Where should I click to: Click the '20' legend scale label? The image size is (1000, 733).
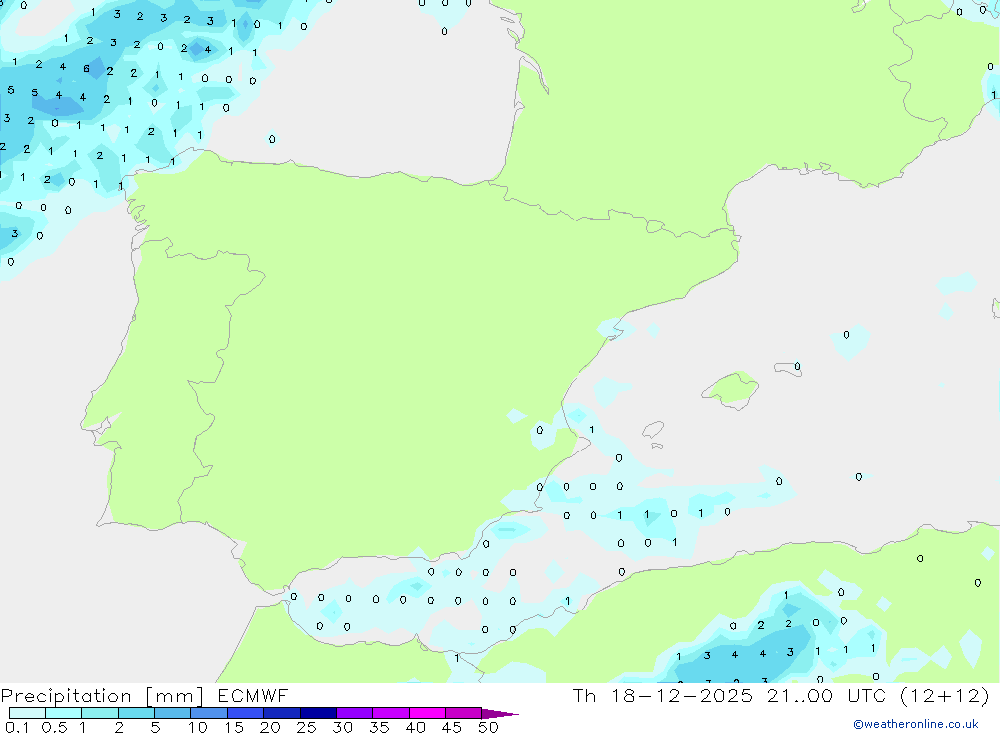270,727
